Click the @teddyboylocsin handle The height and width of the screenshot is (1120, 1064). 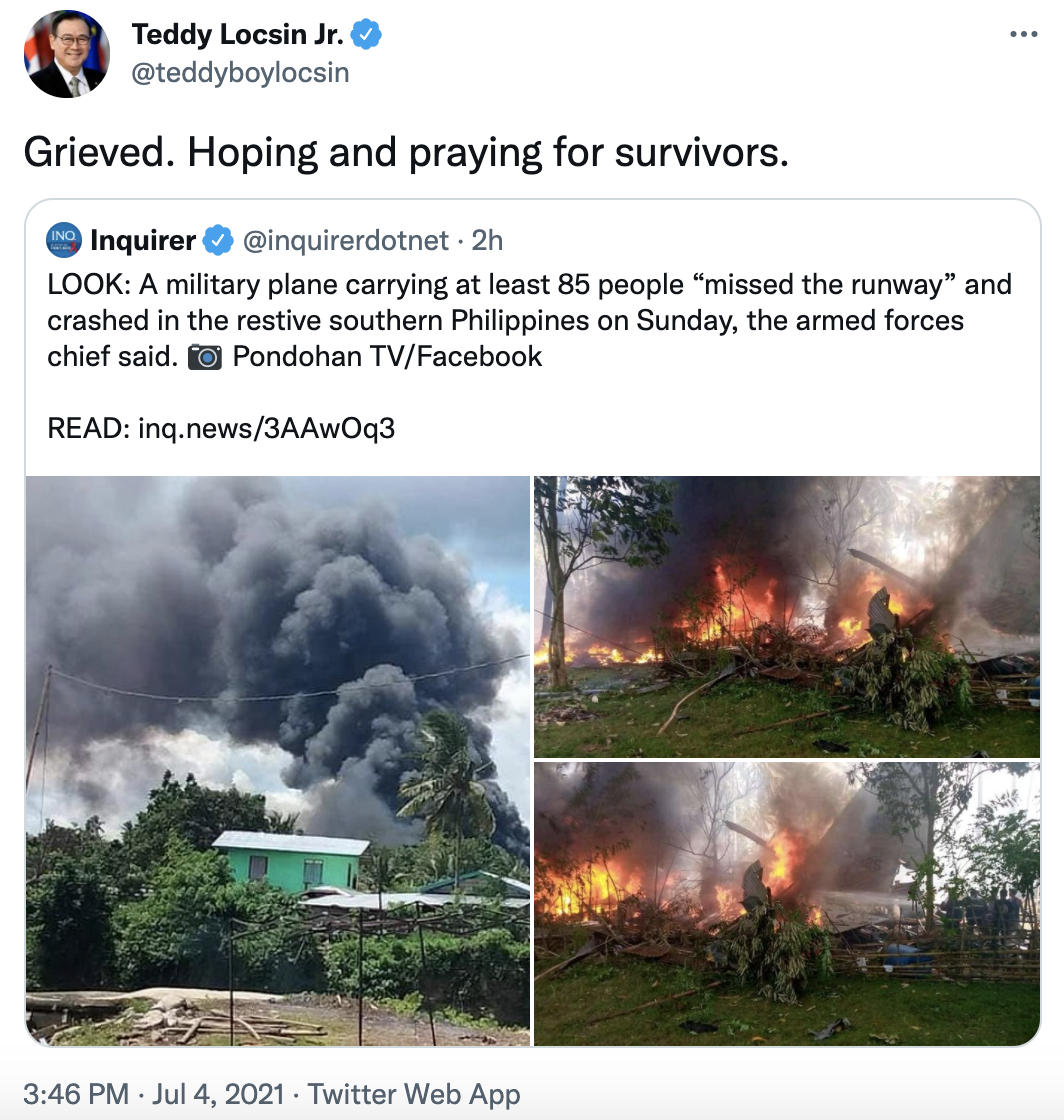[x=240, y=73]
